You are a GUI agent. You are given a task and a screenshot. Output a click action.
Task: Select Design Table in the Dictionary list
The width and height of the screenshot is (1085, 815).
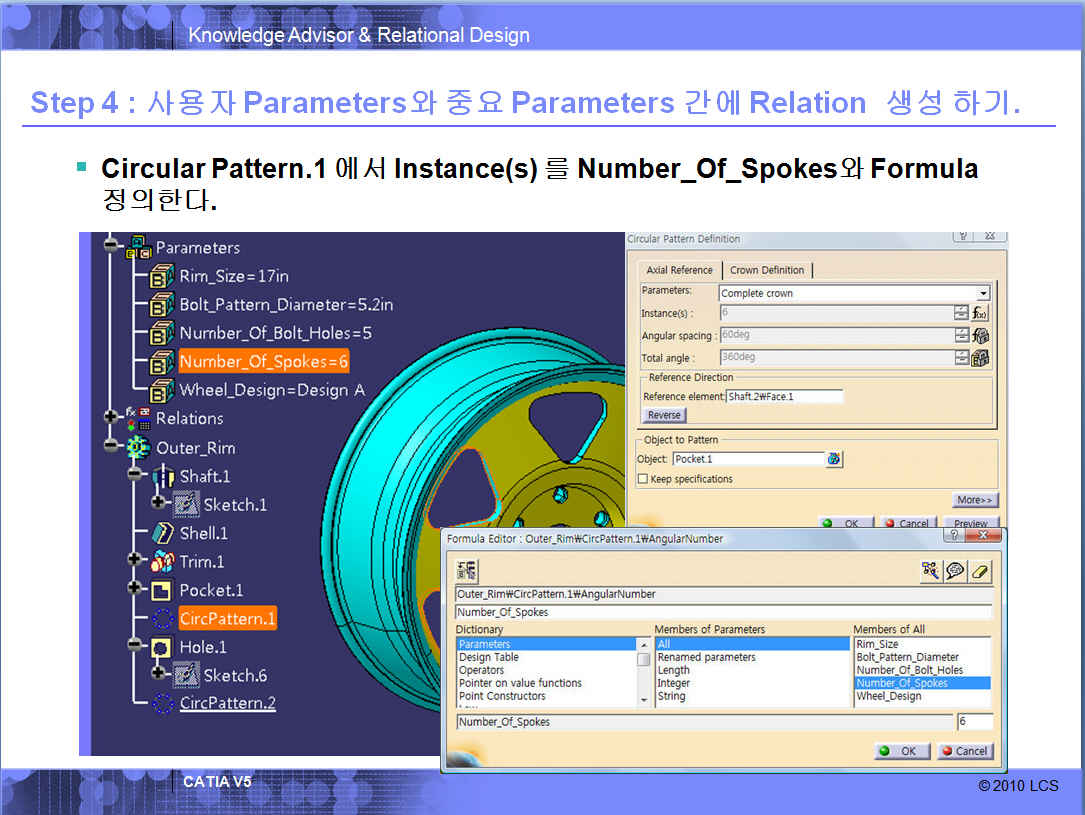(488, 657)
